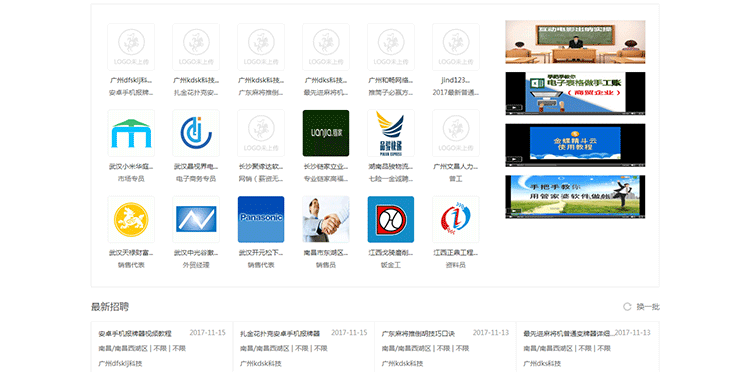Image resolution: width=750 pixels, height=372 pixels.
Task: Open the jind123 company placeholder logo
Action: click(456, 47)
